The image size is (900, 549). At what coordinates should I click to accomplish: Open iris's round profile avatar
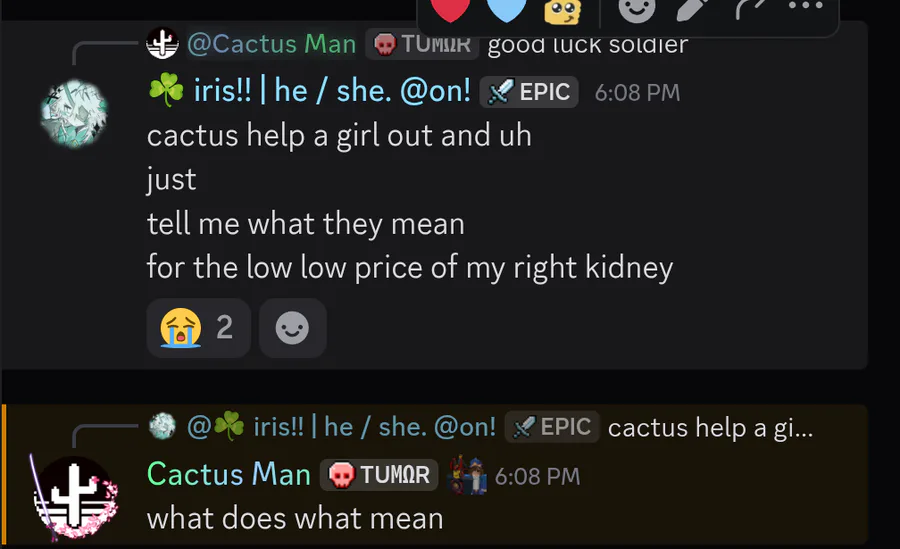73,113
